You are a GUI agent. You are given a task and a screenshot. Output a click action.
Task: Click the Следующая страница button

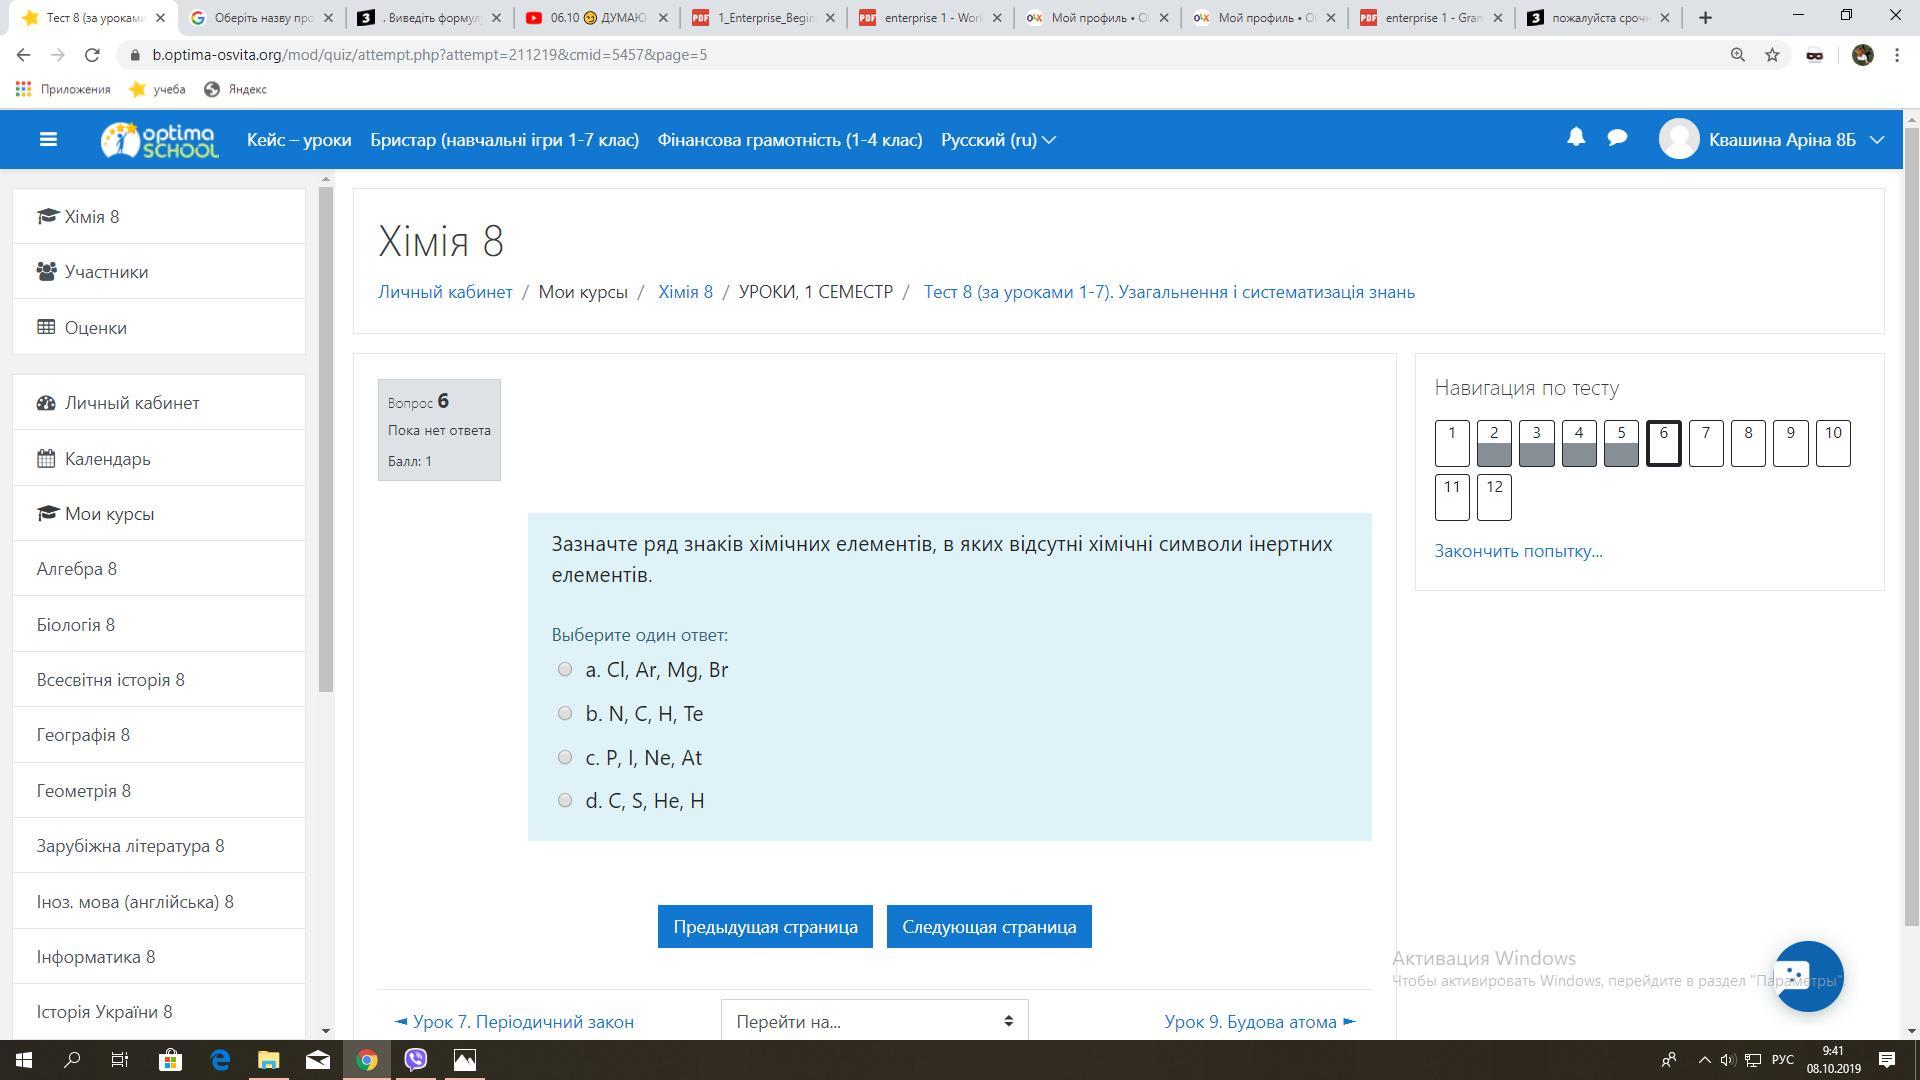(x=988, y=926)
